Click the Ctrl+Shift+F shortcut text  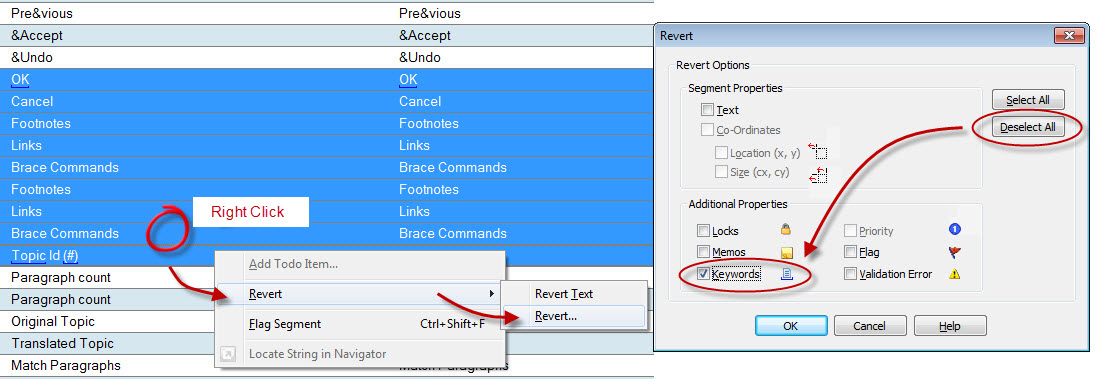pyautogui.click(x=453, y=324)
